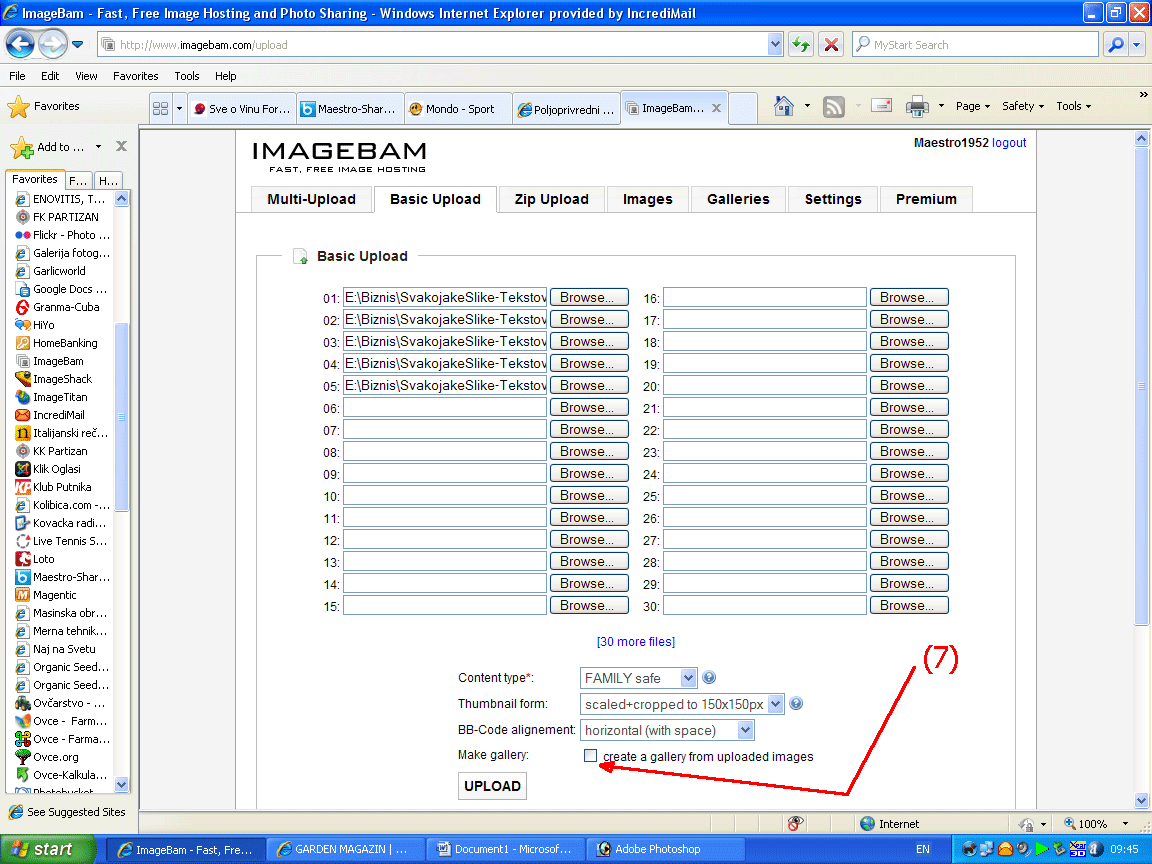The width and height of the screenshot is (1152, 864).
Task: Open the Favorites menu
Action: (x=136, y=76)
